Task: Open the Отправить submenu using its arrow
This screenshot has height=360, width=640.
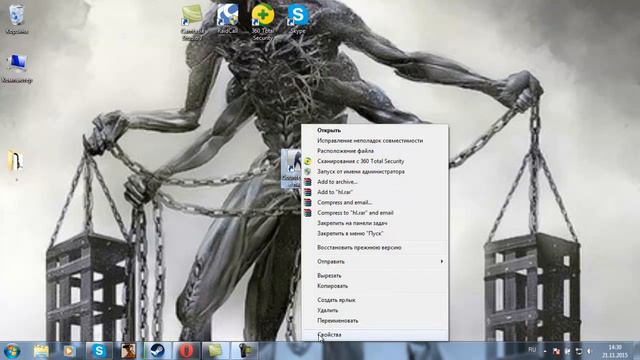Action: 442,261
